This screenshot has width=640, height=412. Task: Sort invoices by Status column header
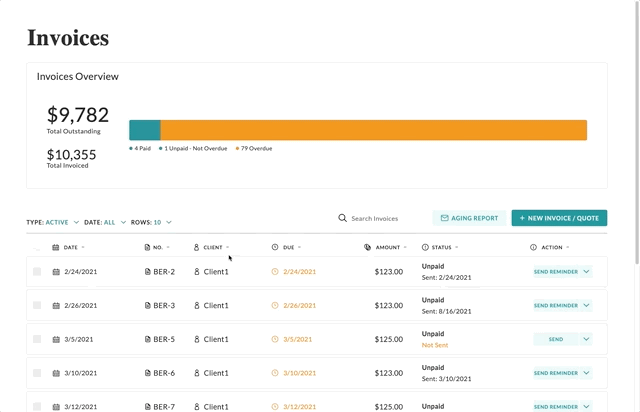tap(440, 247)
